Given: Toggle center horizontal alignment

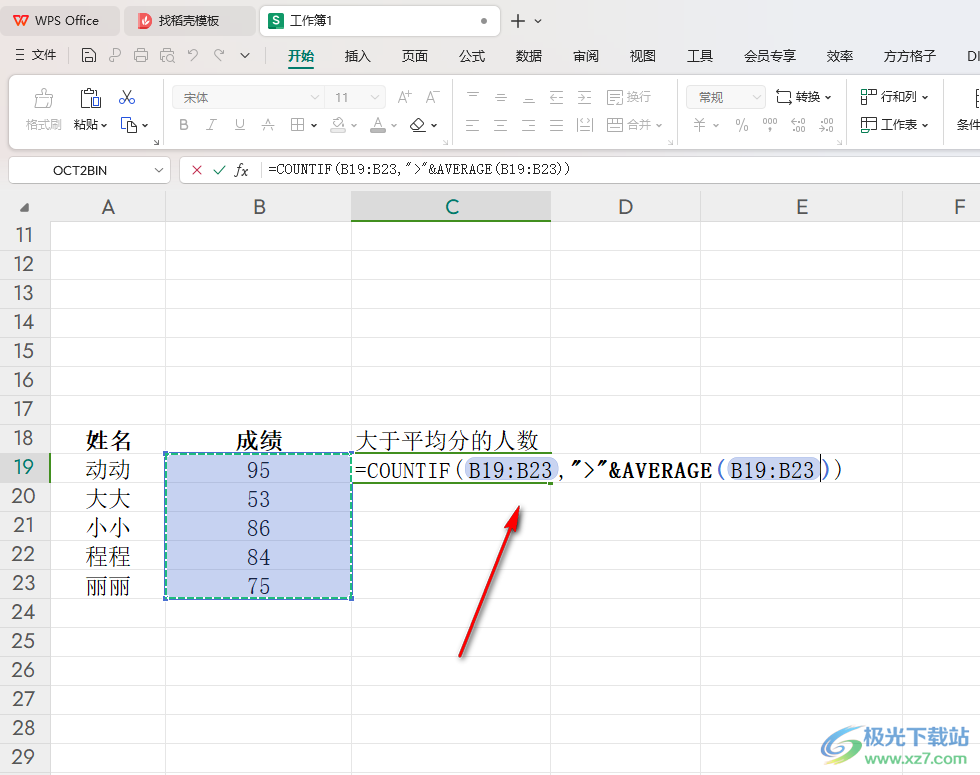Looking at the screenshot, I should tap(501, 125).
